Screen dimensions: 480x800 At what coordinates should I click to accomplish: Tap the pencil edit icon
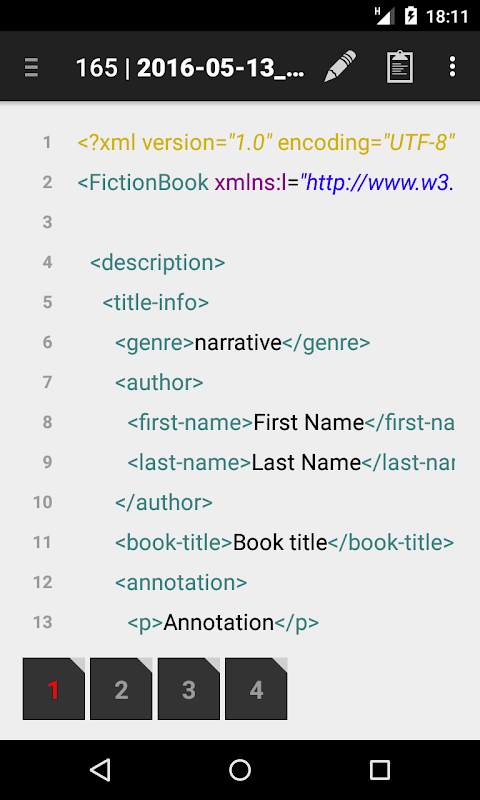[x=340, y=66]
